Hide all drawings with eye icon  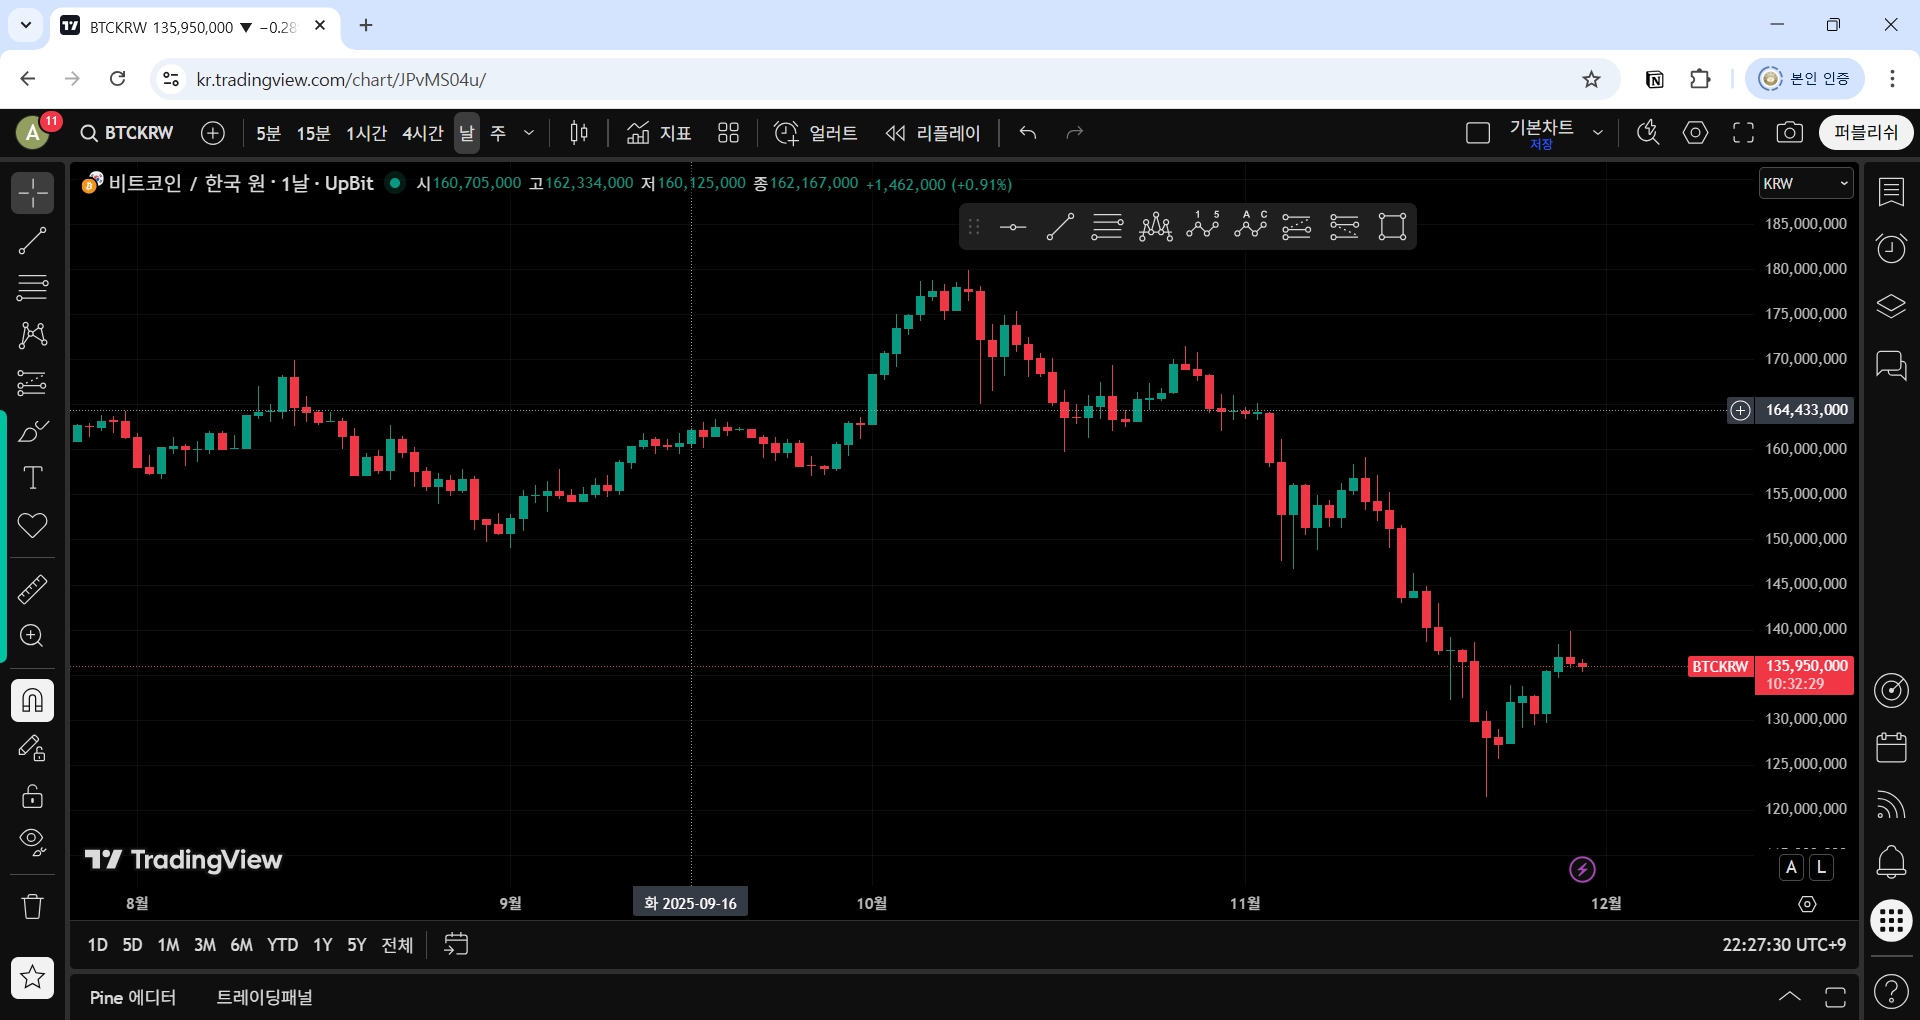click(x=33, y=843)
